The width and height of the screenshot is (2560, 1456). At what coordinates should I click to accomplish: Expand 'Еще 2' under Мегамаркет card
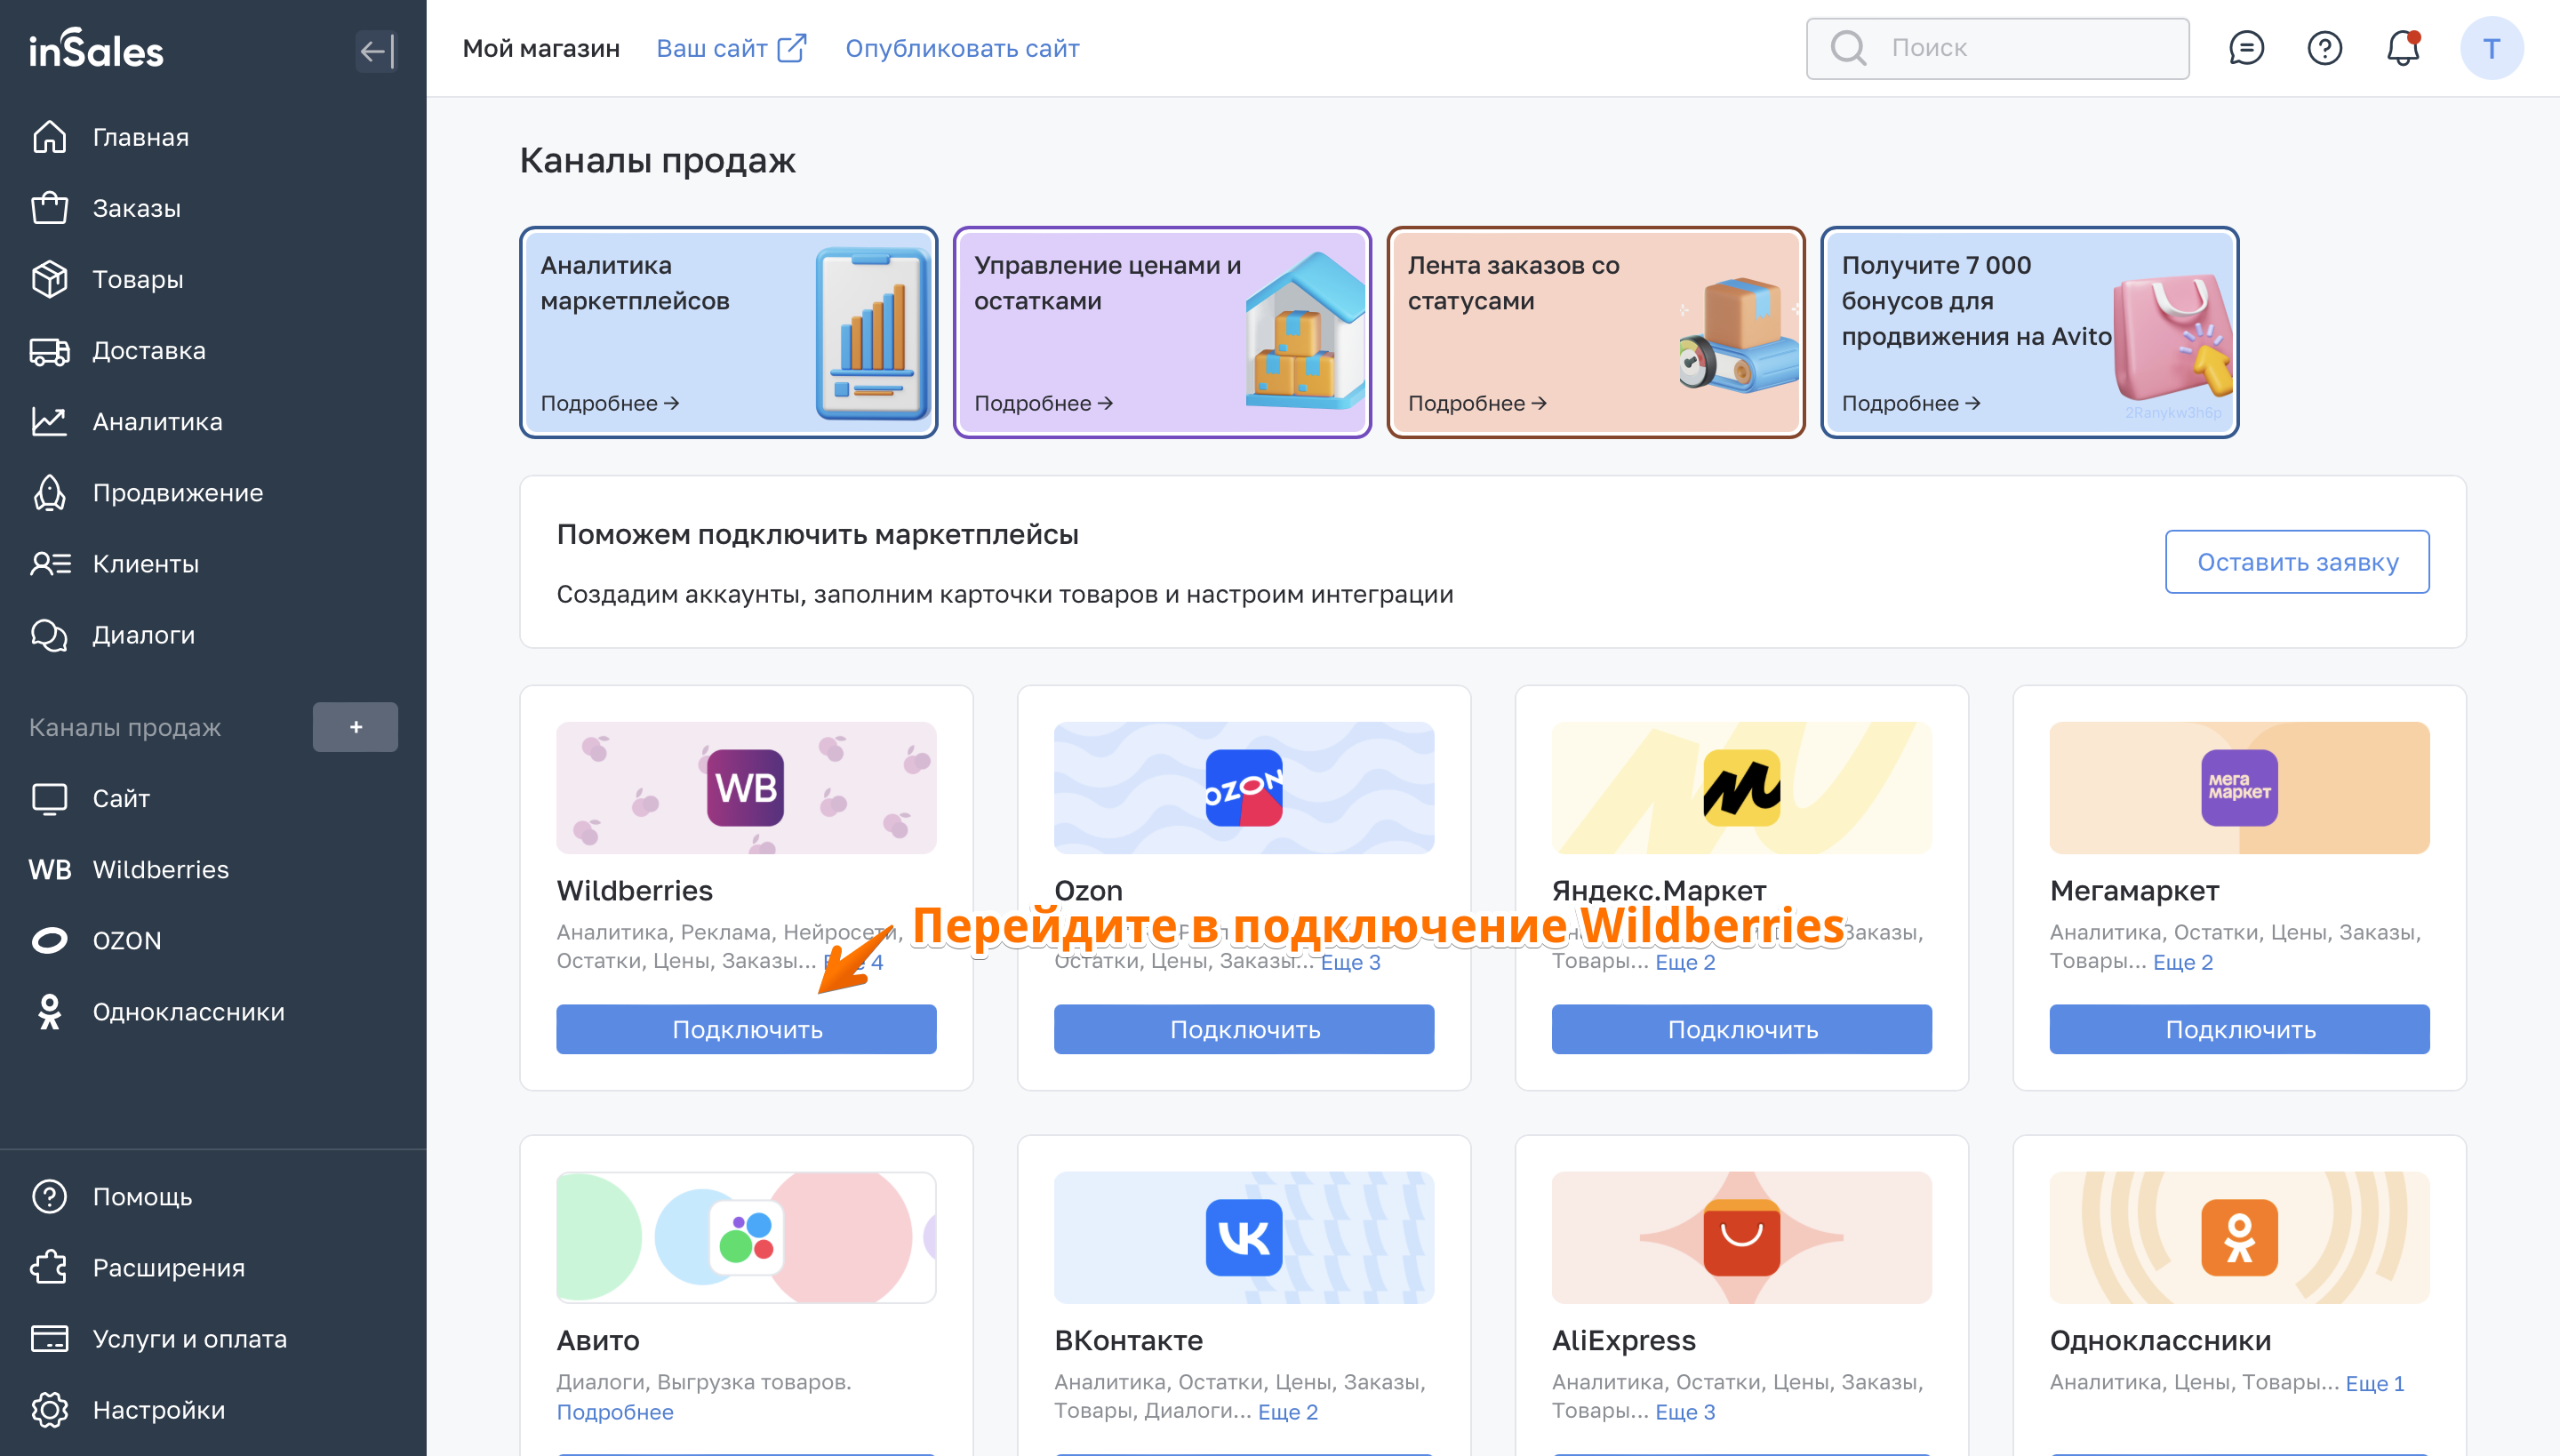[2182, 962]
